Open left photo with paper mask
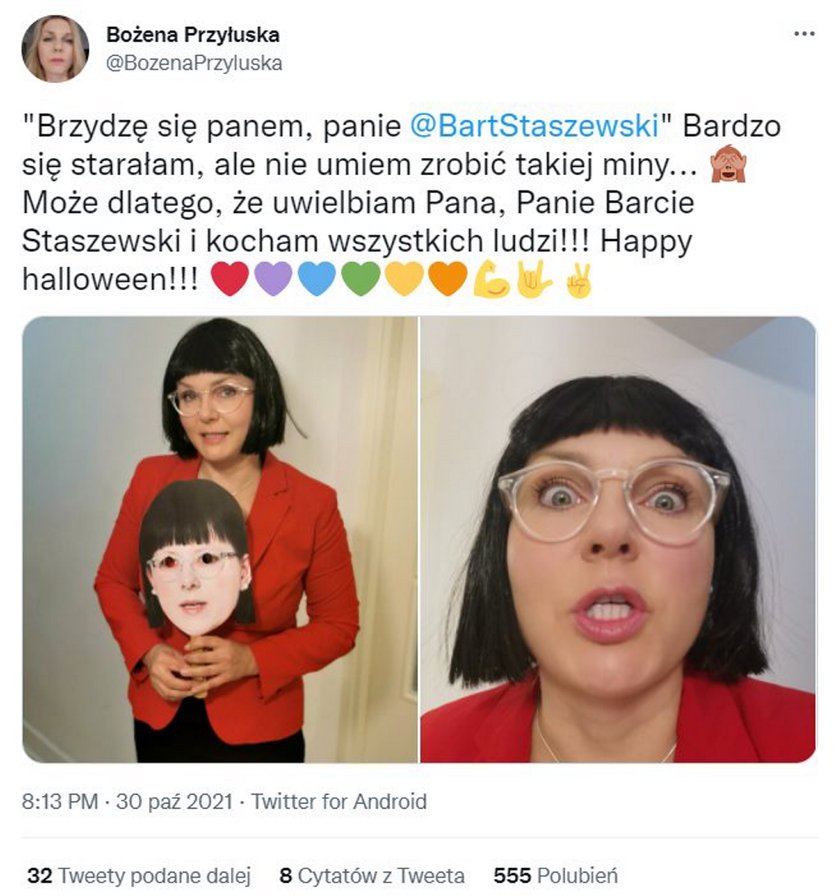The height and width of the screenshot is (896, 840). tap(220, 539)
